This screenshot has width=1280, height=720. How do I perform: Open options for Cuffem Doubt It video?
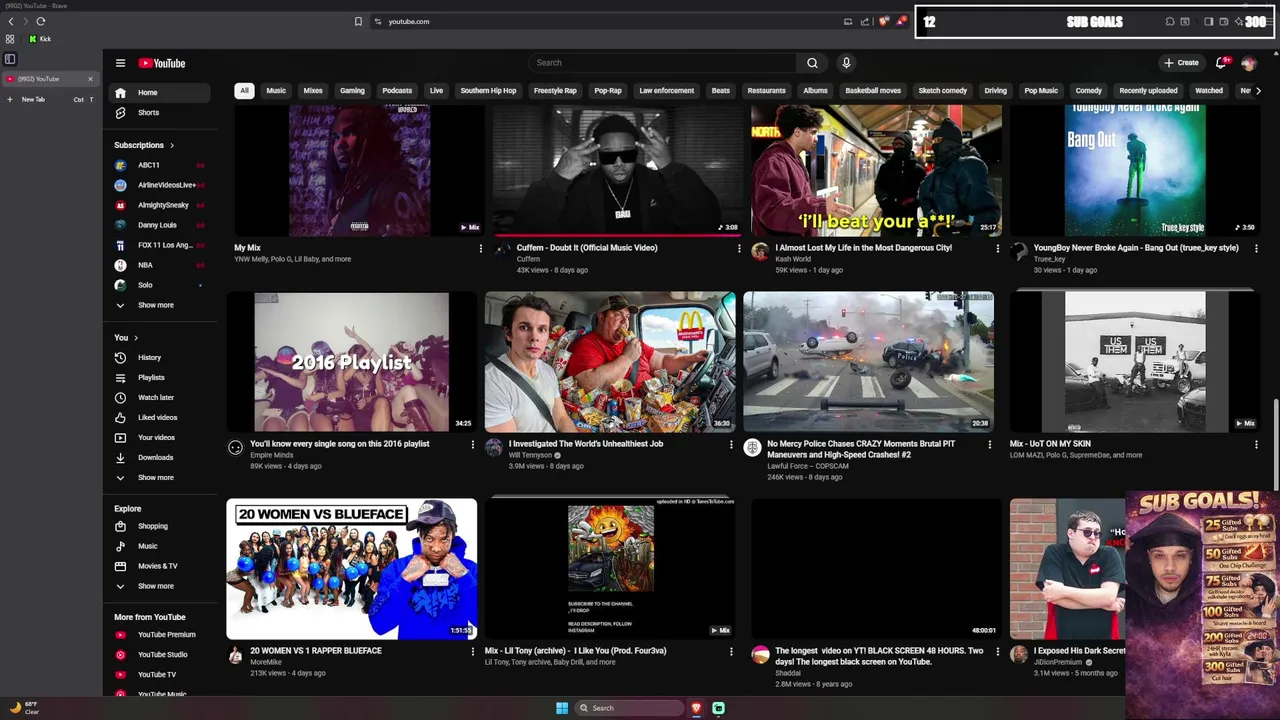739,248
